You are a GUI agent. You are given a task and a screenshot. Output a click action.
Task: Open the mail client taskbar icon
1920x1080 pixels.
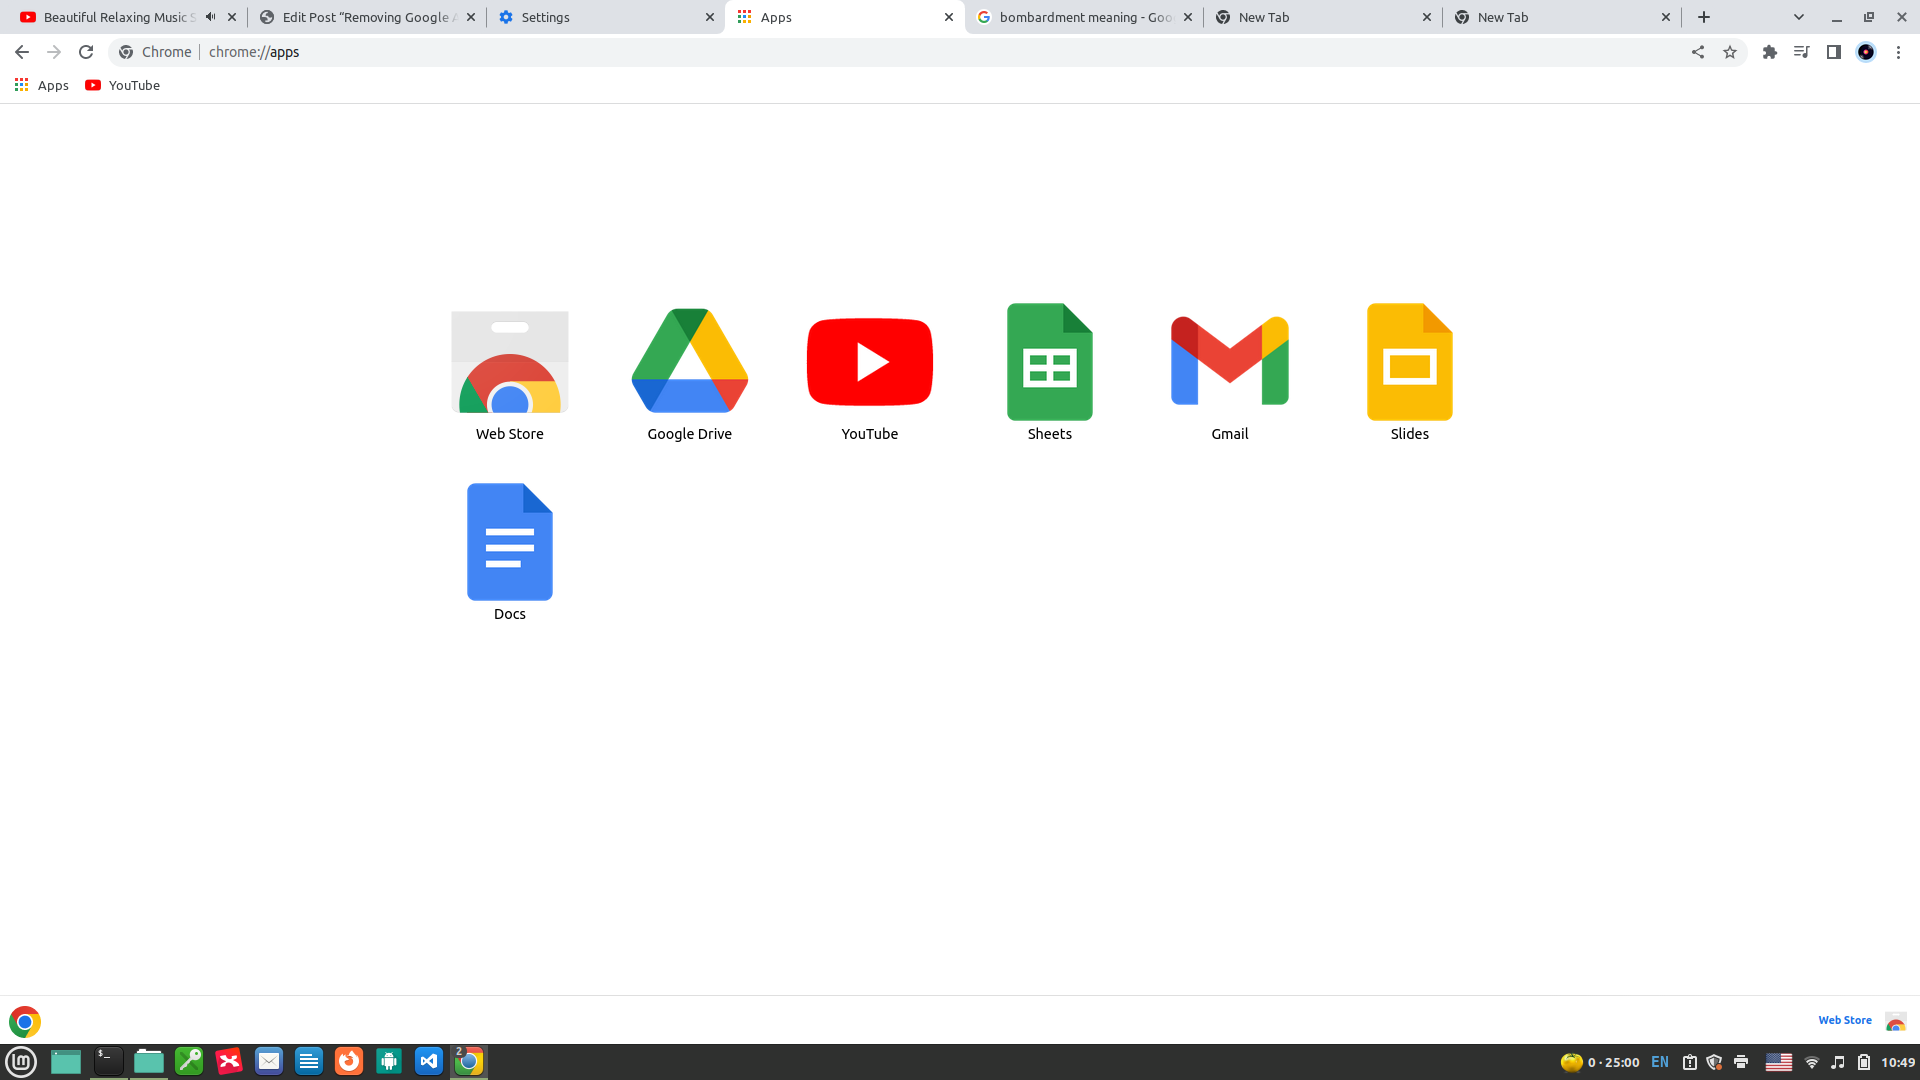(x=269, y=1061)
